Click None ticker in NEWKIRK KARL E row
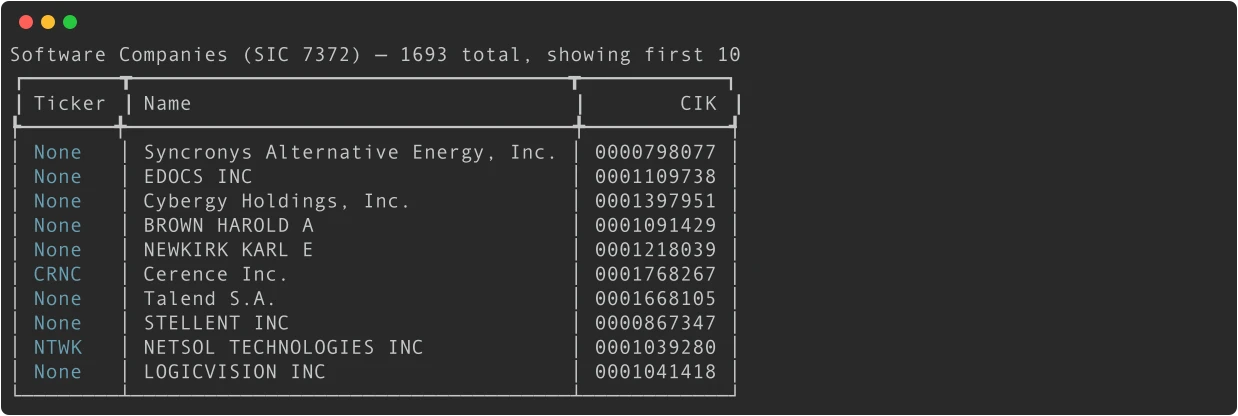The height and width of the screenshot is (416, 1238). 58,250
